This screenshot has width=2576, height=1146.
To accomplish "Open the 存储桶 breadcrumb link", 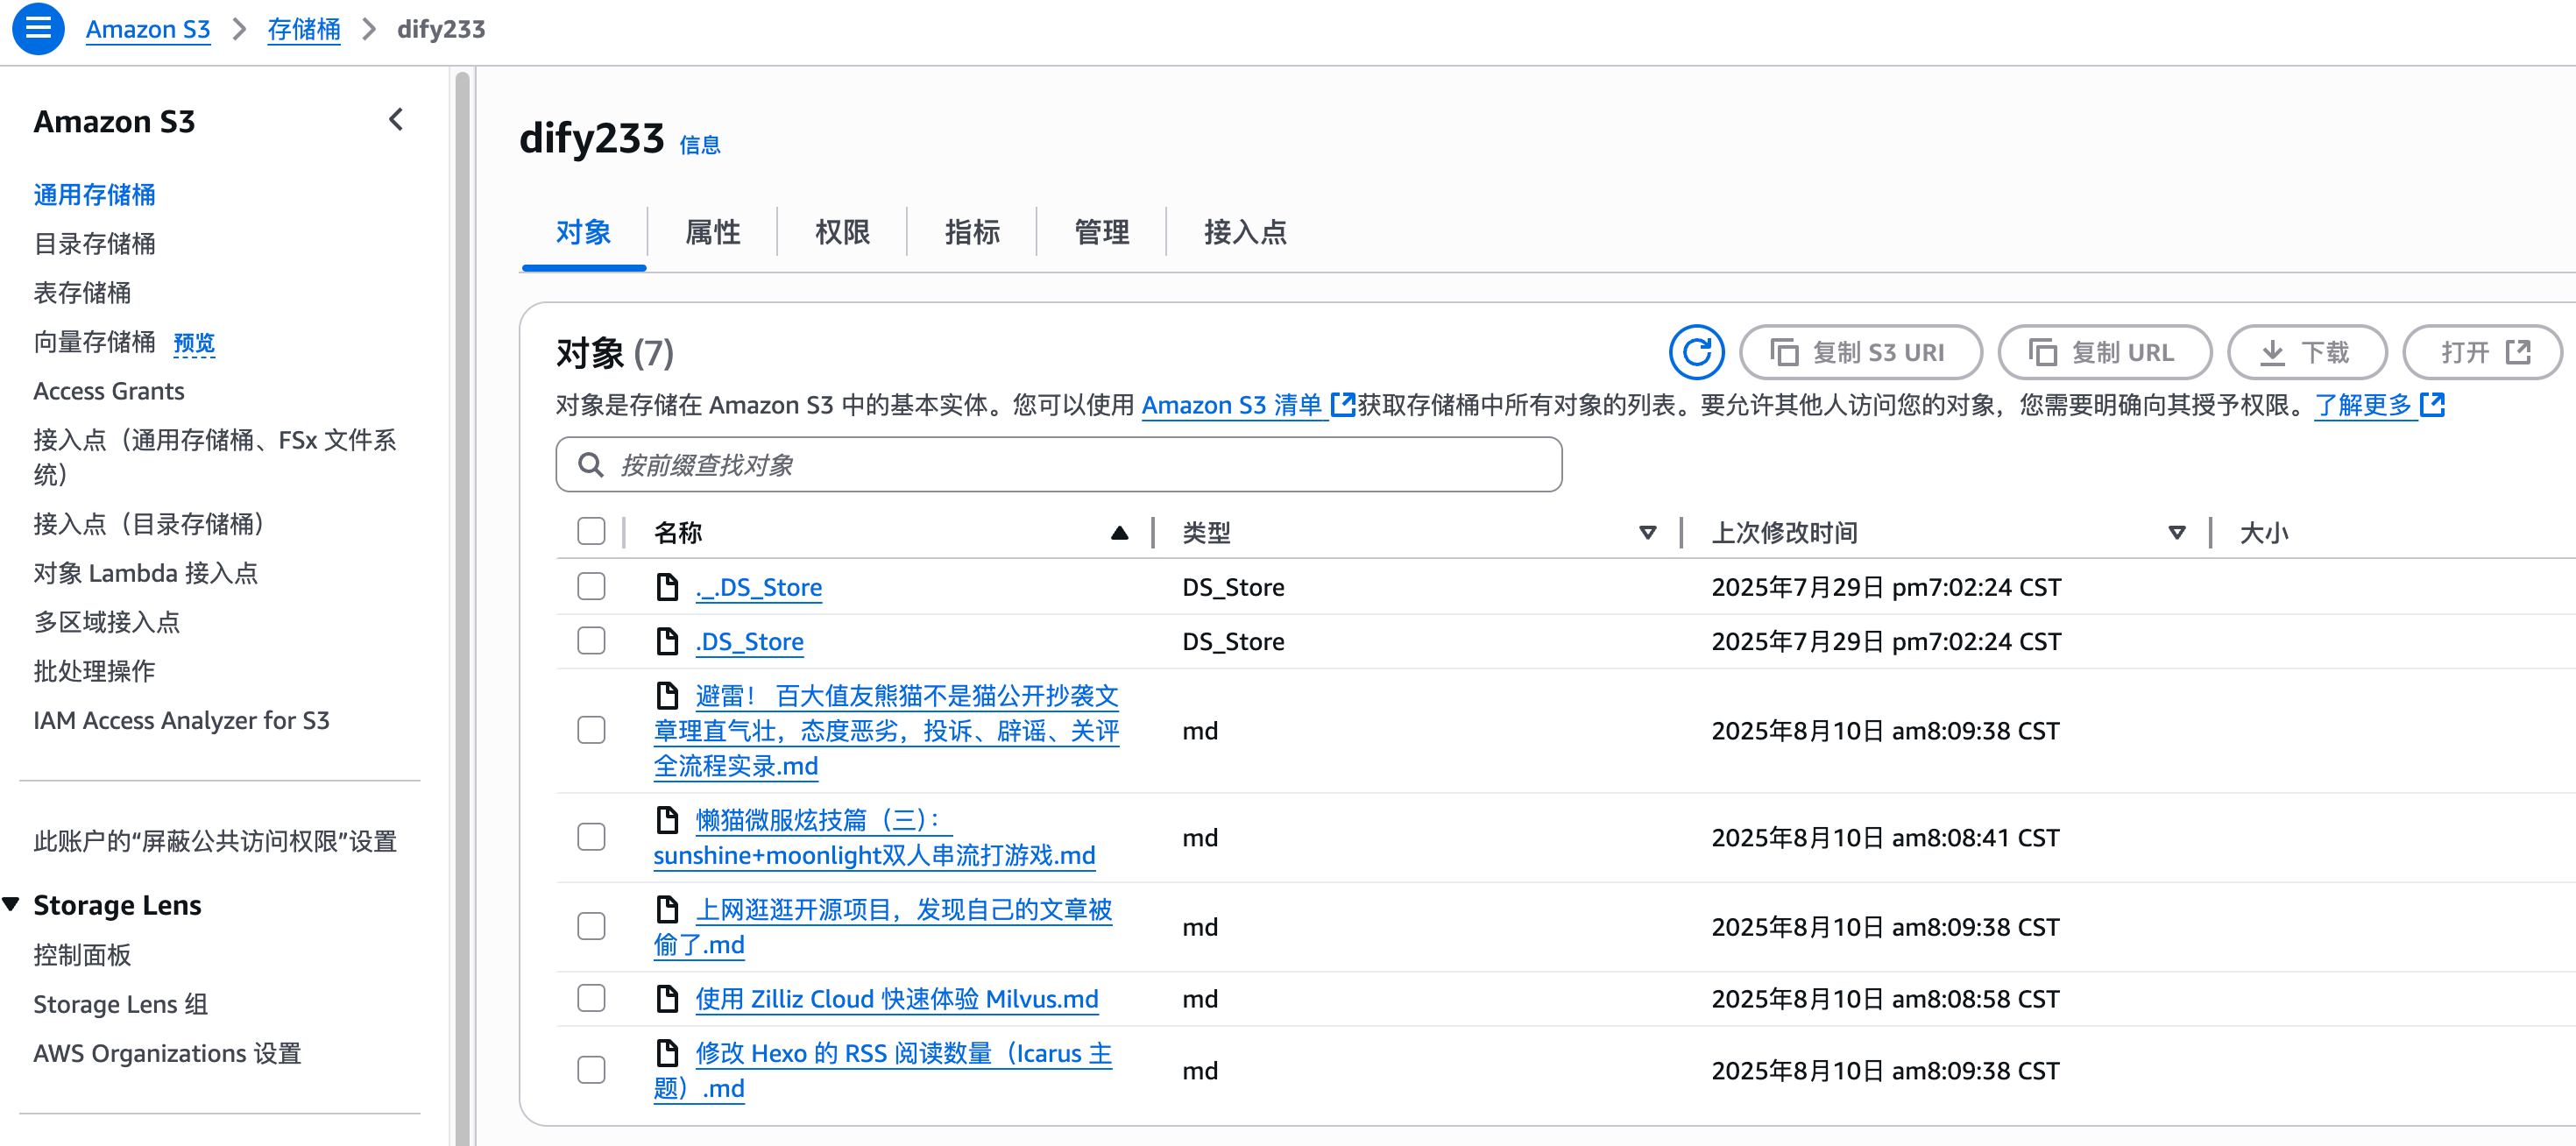I will pyautogui.click(x=303, y=29).
